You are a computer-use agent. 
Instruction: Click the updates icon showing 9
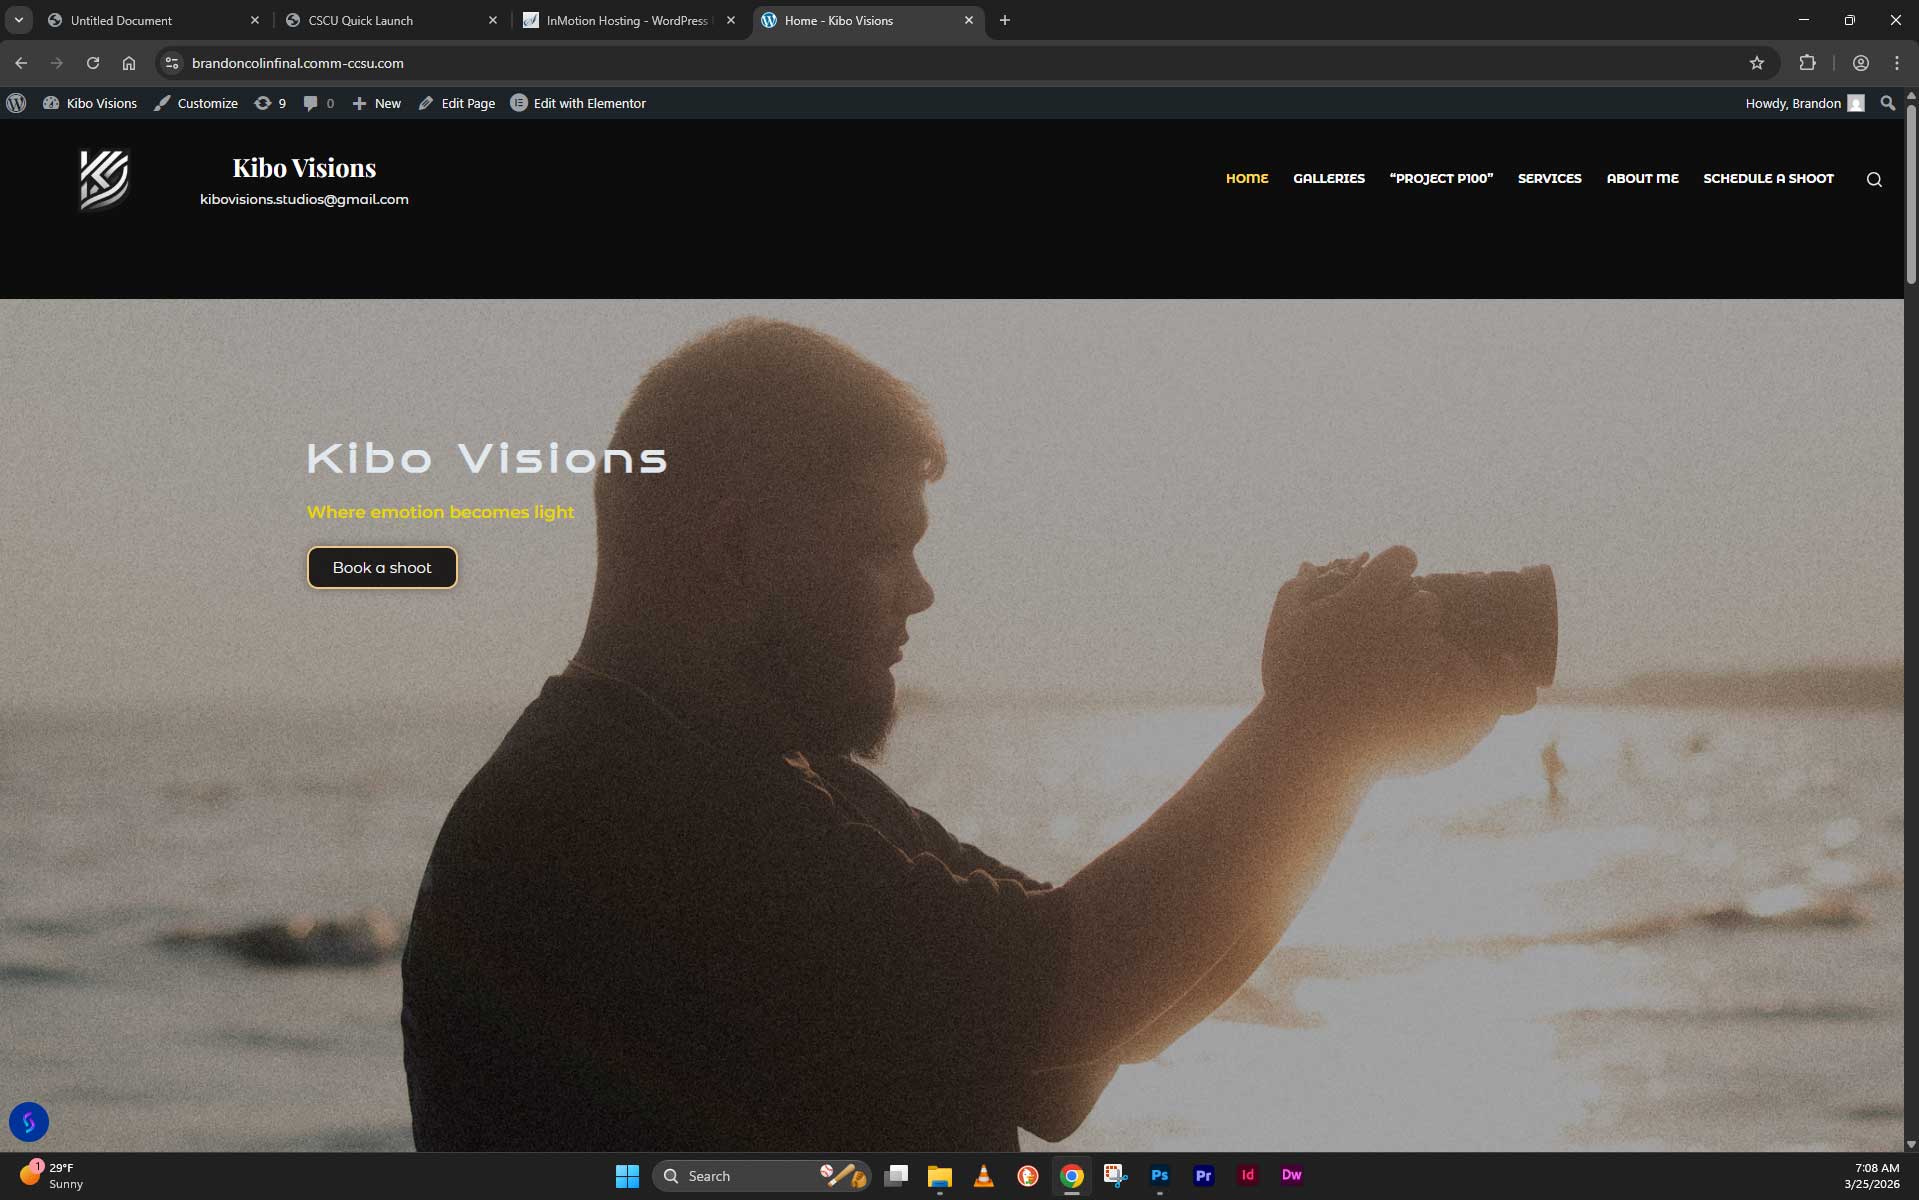[269, 102]
